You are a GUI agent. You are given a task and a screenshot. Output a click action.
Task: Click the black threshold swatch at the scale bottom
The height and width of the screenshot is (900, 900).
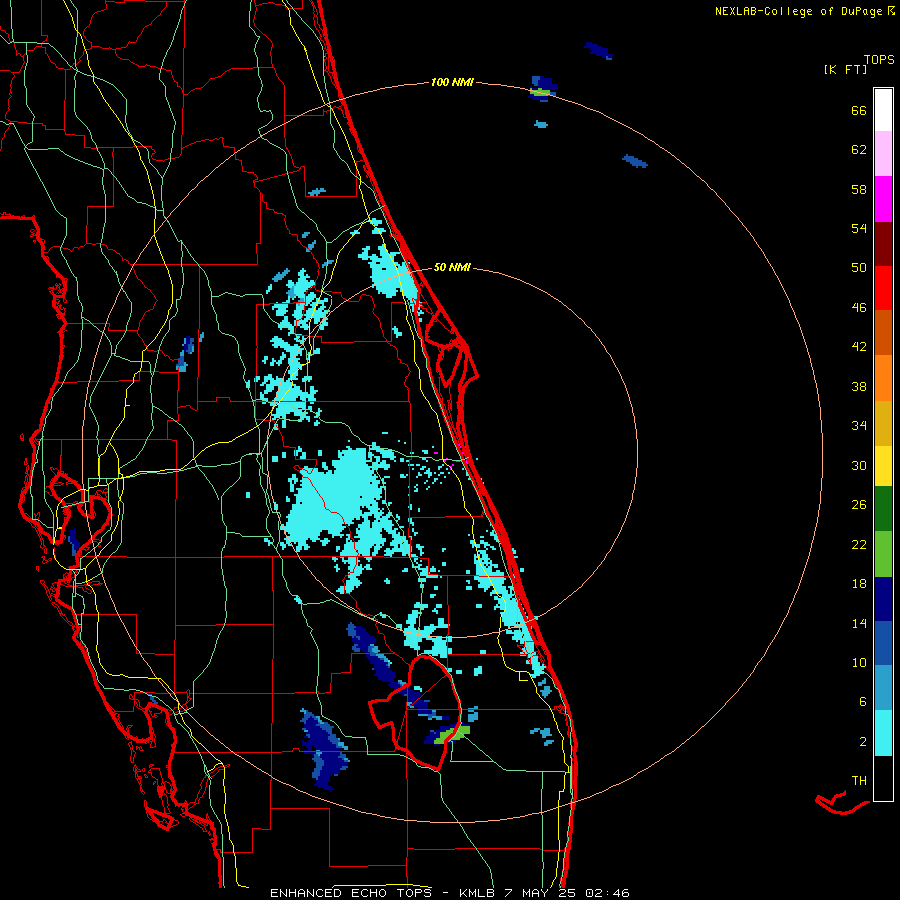[x=883, y=778]
